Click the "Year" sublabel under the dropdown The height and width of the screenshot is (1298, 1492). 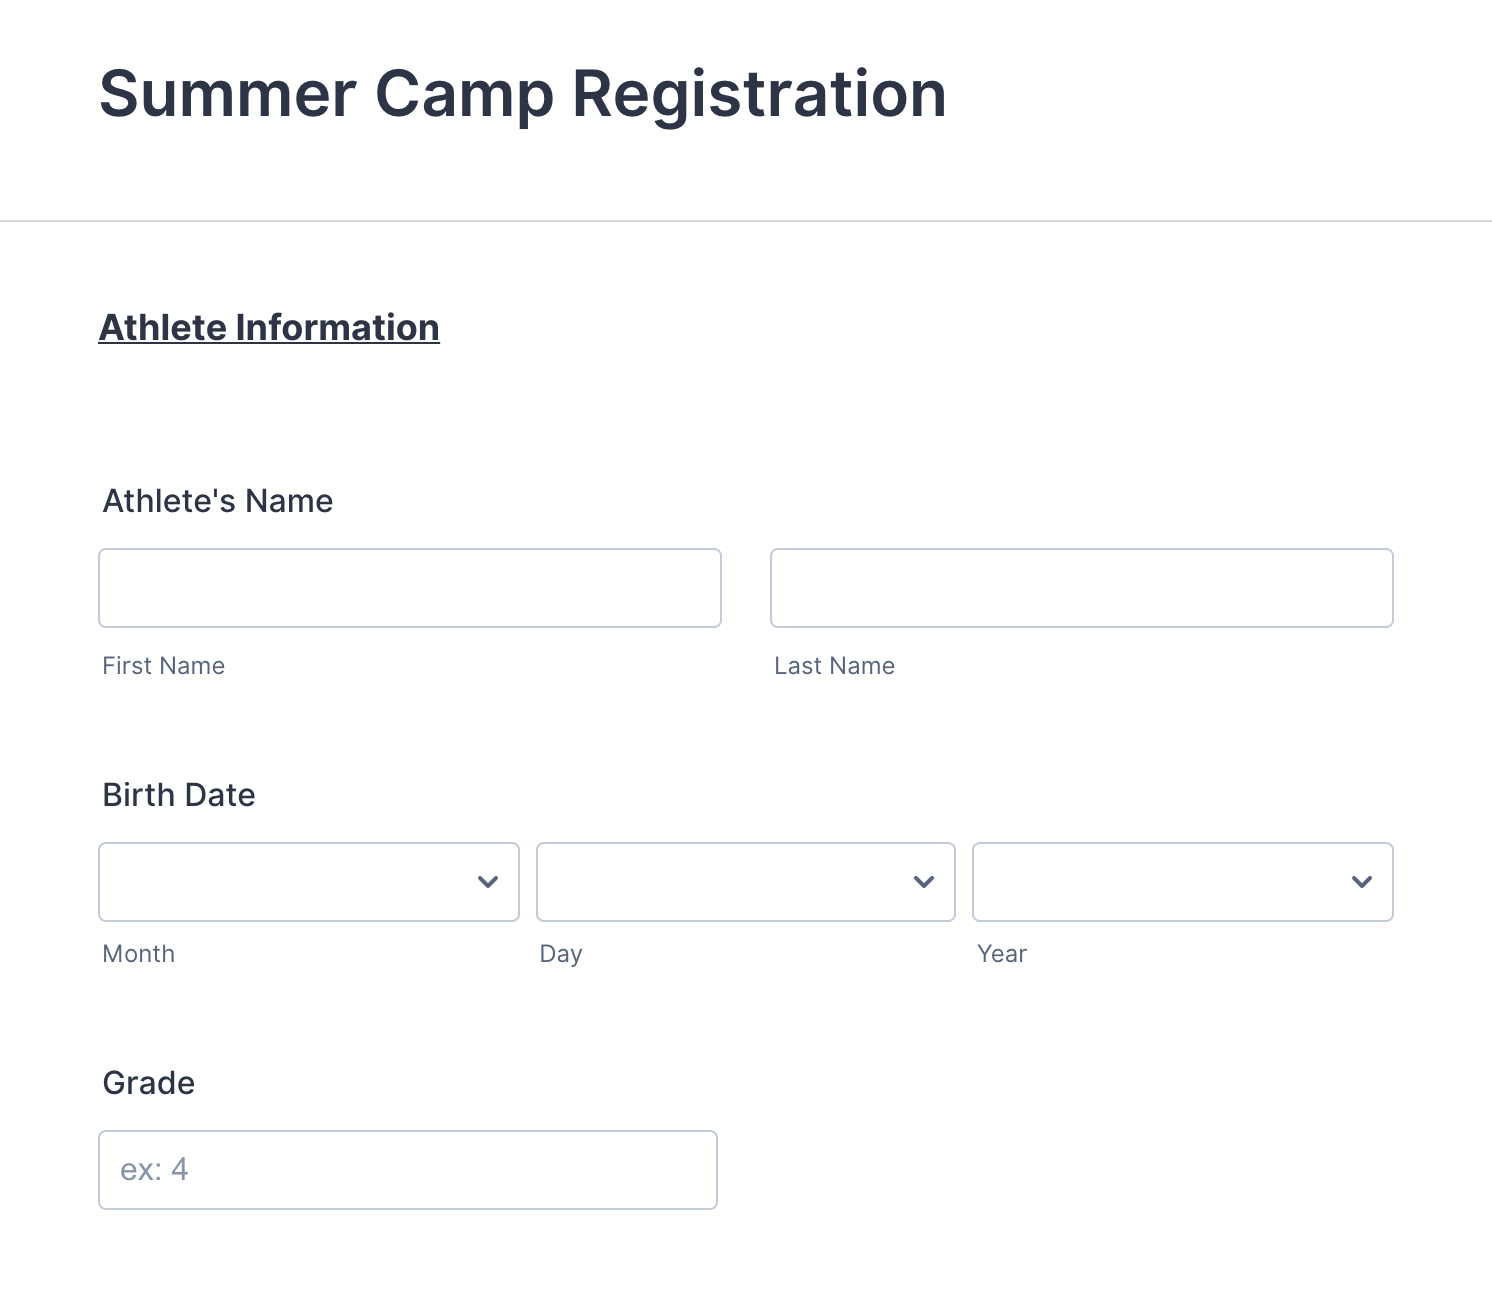coord(1002,954)
